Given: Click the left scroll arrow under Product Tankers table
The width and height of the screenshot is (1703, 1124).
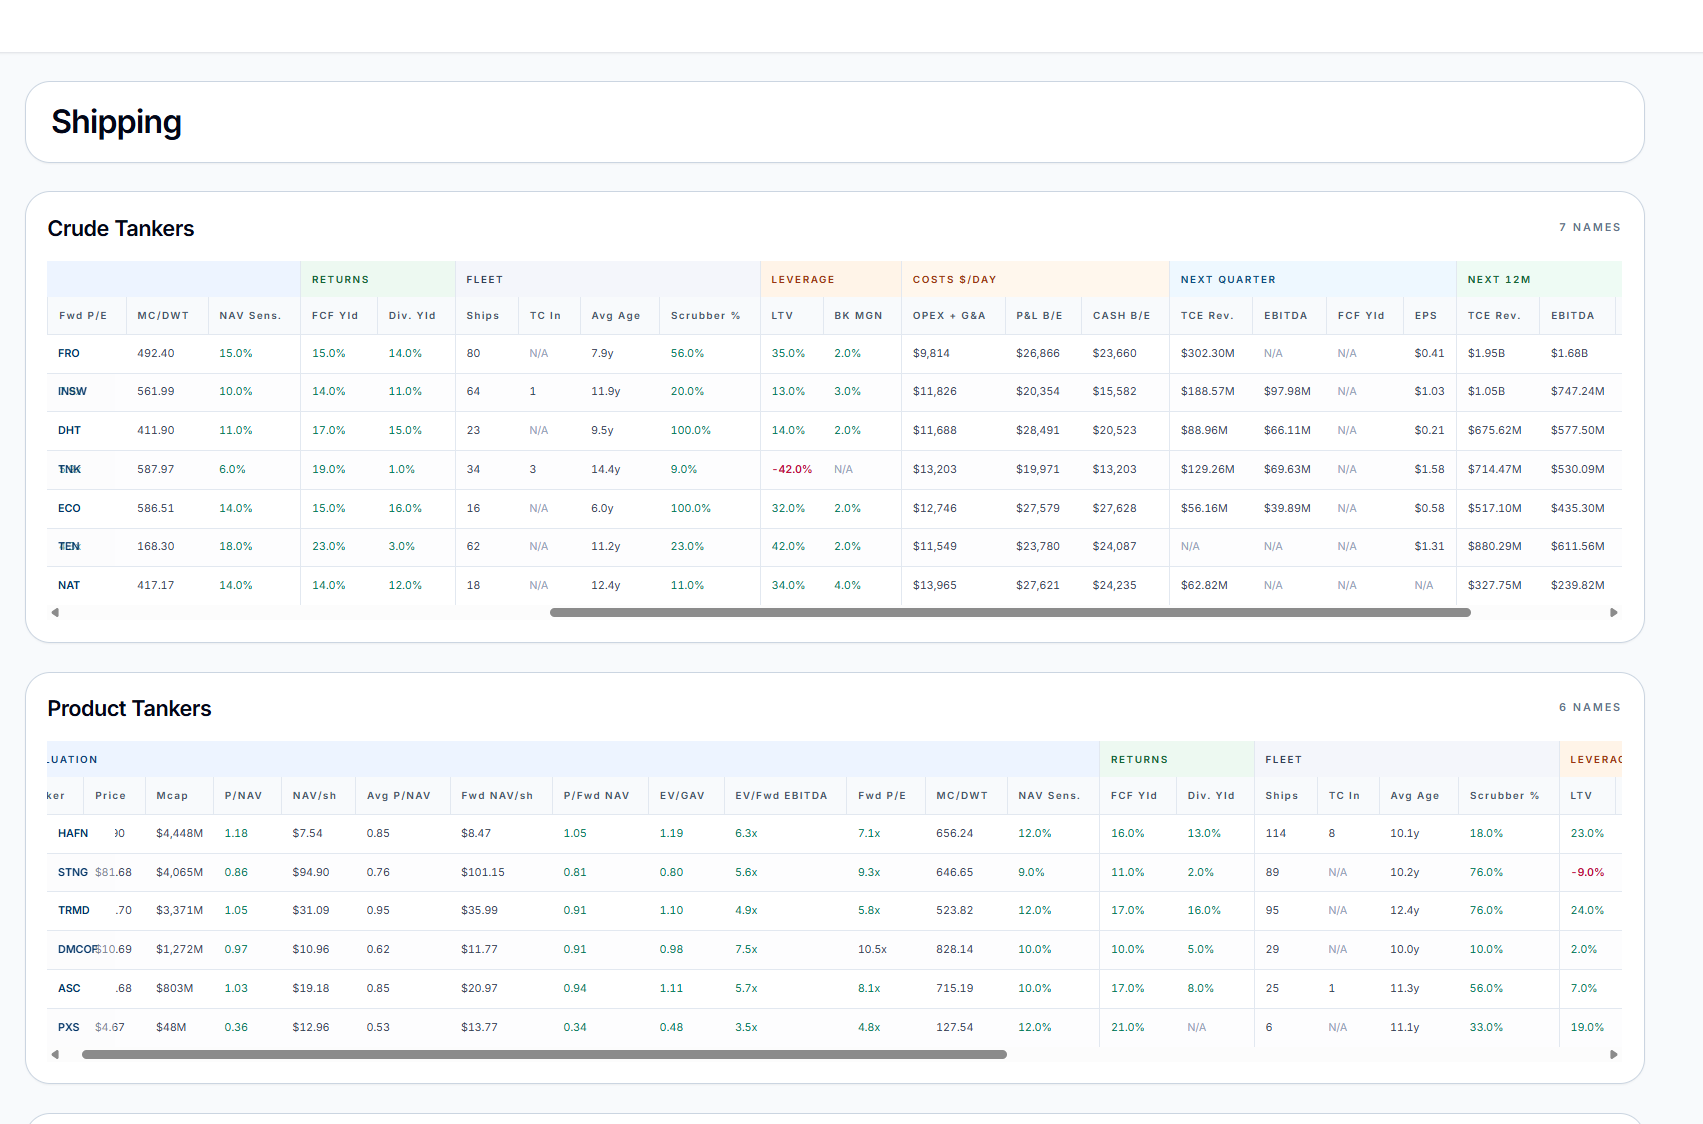Looking at the screenshot, I should tap(55, 1054).
